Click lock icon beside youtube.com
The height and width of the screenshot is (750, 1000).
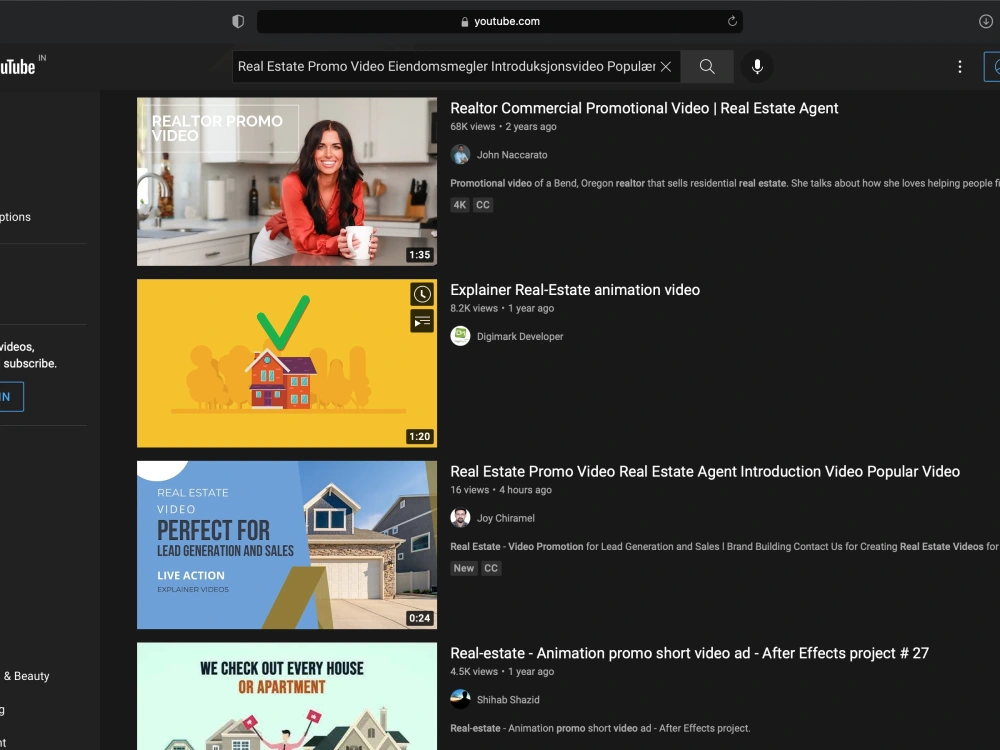point(464,22)
